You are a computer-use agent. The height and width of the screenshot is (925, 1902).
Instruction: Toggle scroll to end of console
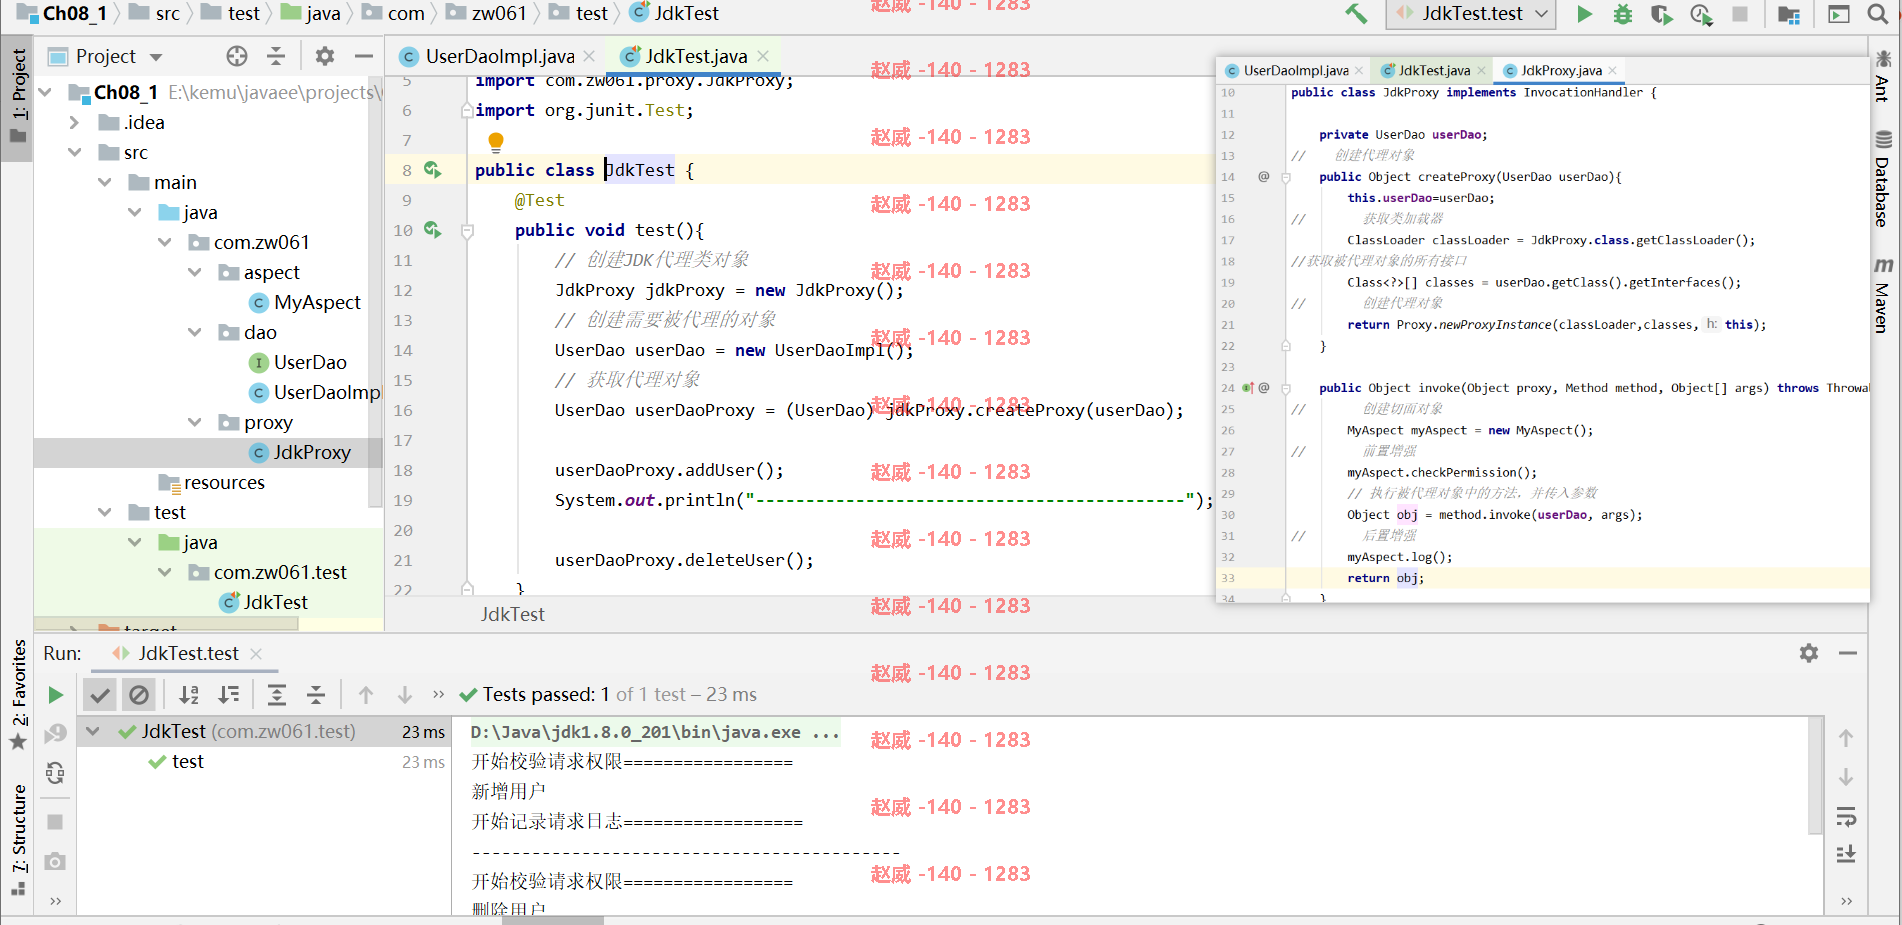[1847, 855]
